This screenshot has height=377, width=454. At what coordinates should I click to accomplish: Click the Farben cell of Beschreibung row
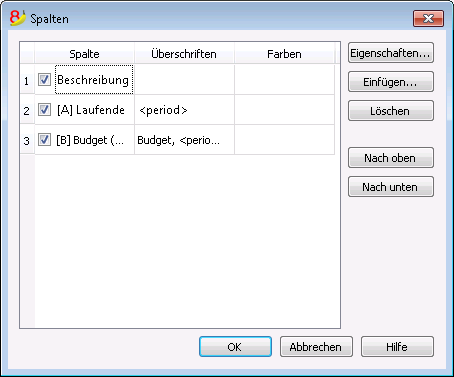(284, 80)
